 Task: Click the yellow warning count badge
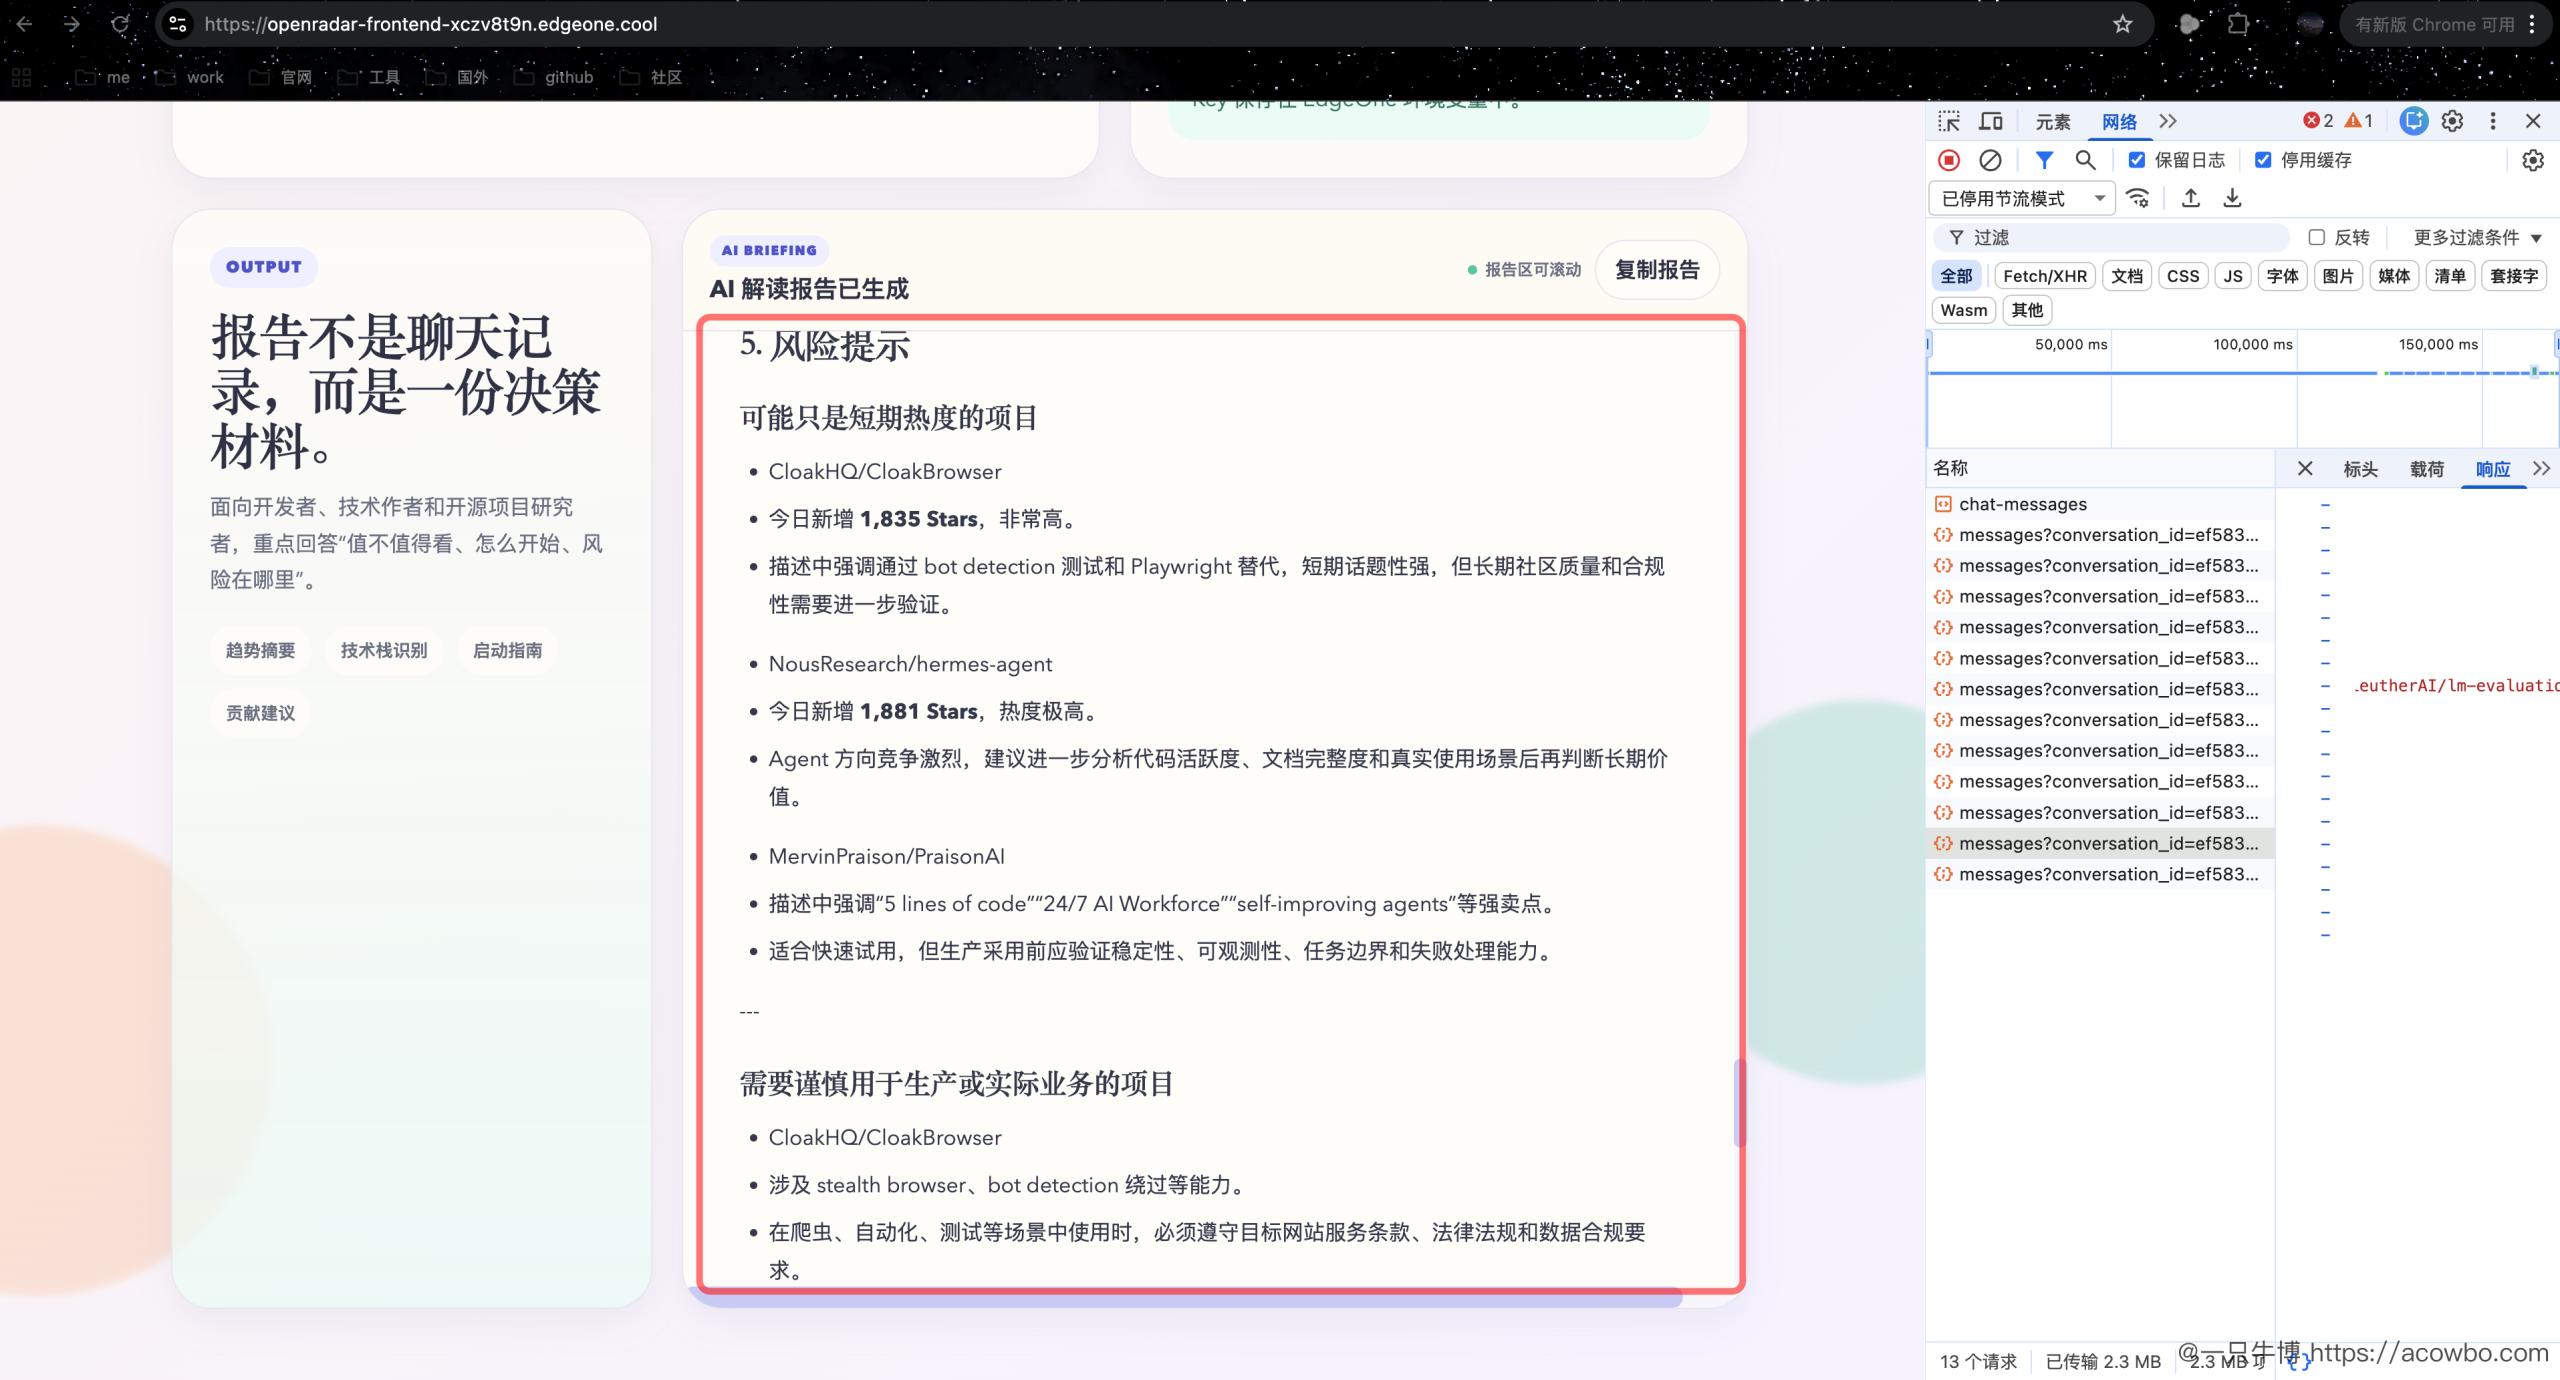[2359, 121]
